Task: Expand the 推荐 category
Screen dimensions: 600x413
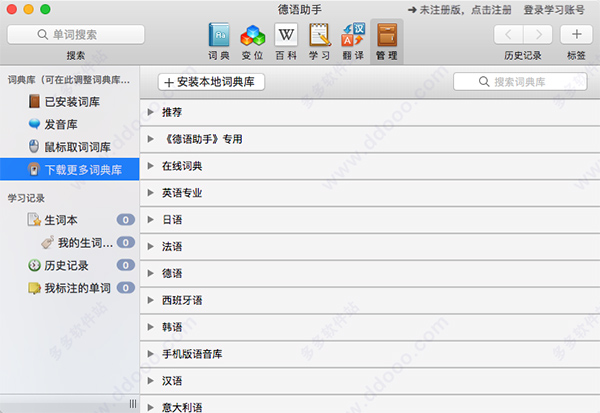Action: coord(151,112)
